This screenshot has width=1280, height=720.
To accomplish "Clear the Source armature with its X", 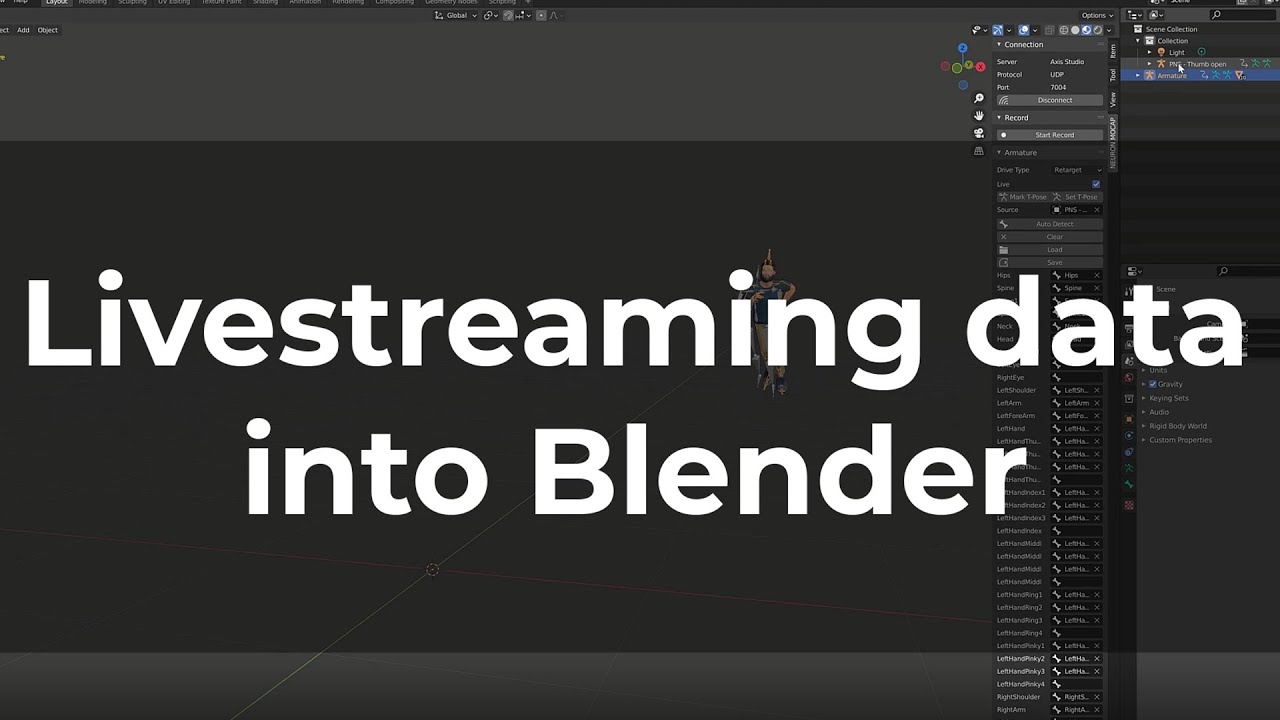I will tap(1097, 210).
